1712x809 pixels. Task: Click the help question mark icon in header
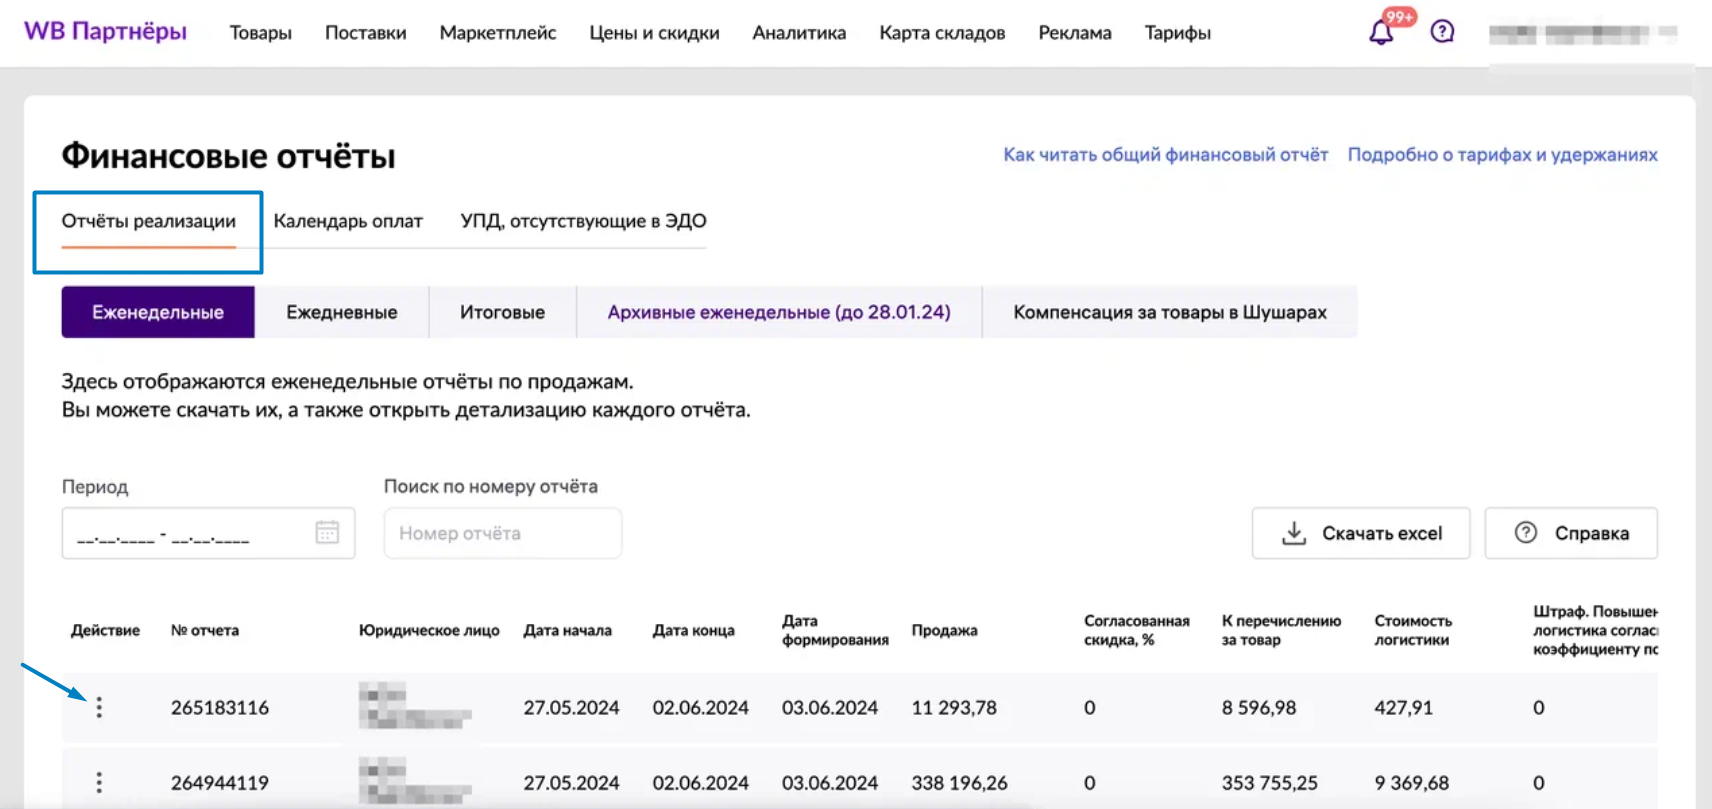[x=1442, y=32]
